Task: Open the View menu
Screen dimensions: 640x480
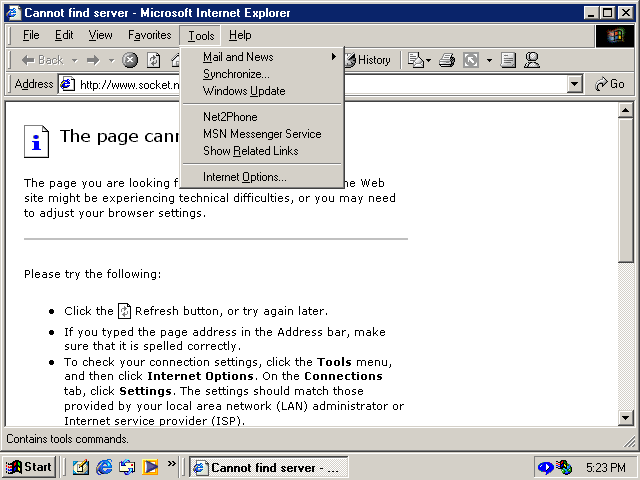Action: (x=100, y=35)
